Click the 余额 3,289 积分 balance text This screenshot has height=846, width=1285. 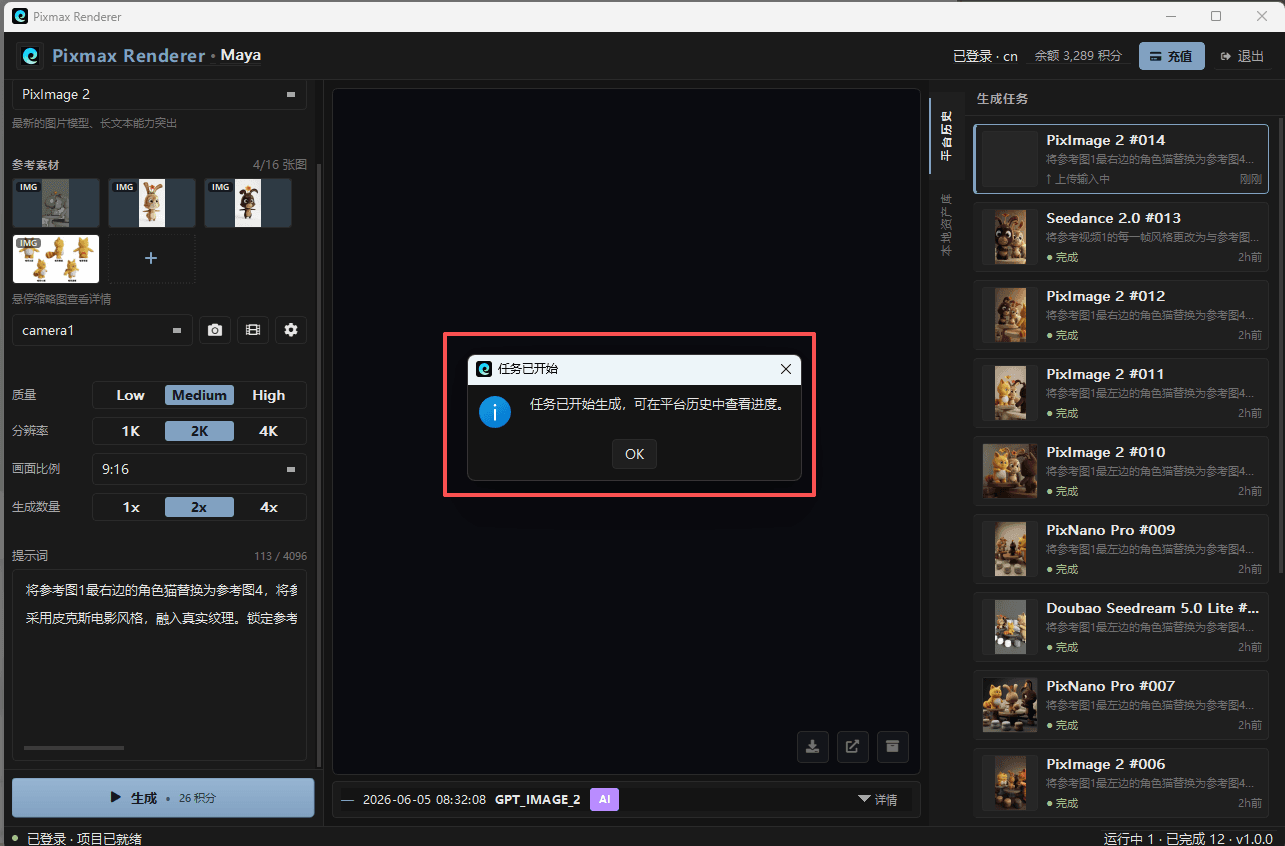[1077, 56]
